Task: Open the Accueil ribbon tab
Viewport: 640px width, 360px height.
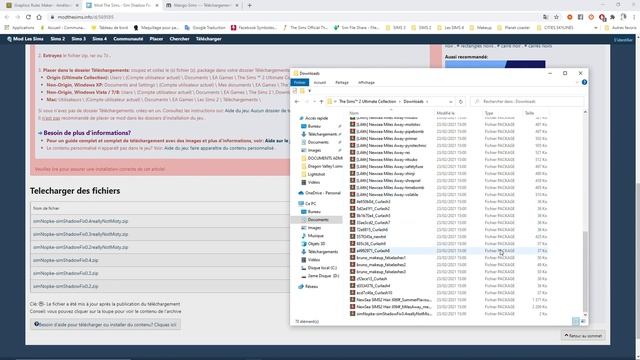Action: coord(320,82)
